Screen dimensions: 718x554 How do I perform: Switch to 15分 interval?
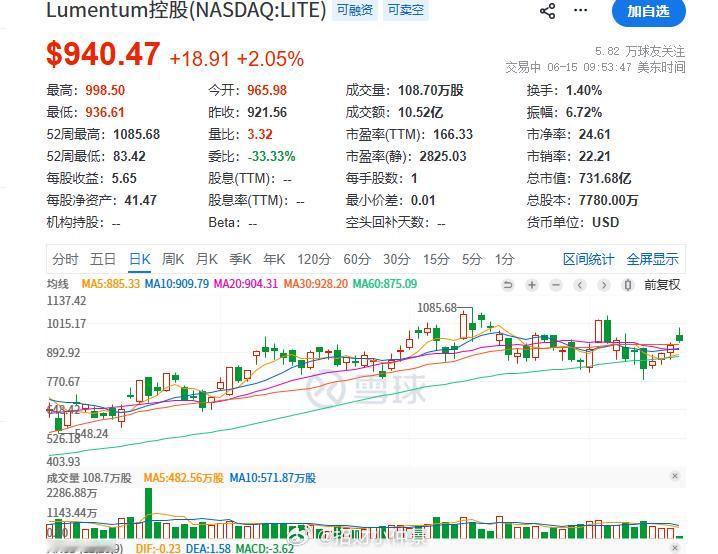(436, 260)
